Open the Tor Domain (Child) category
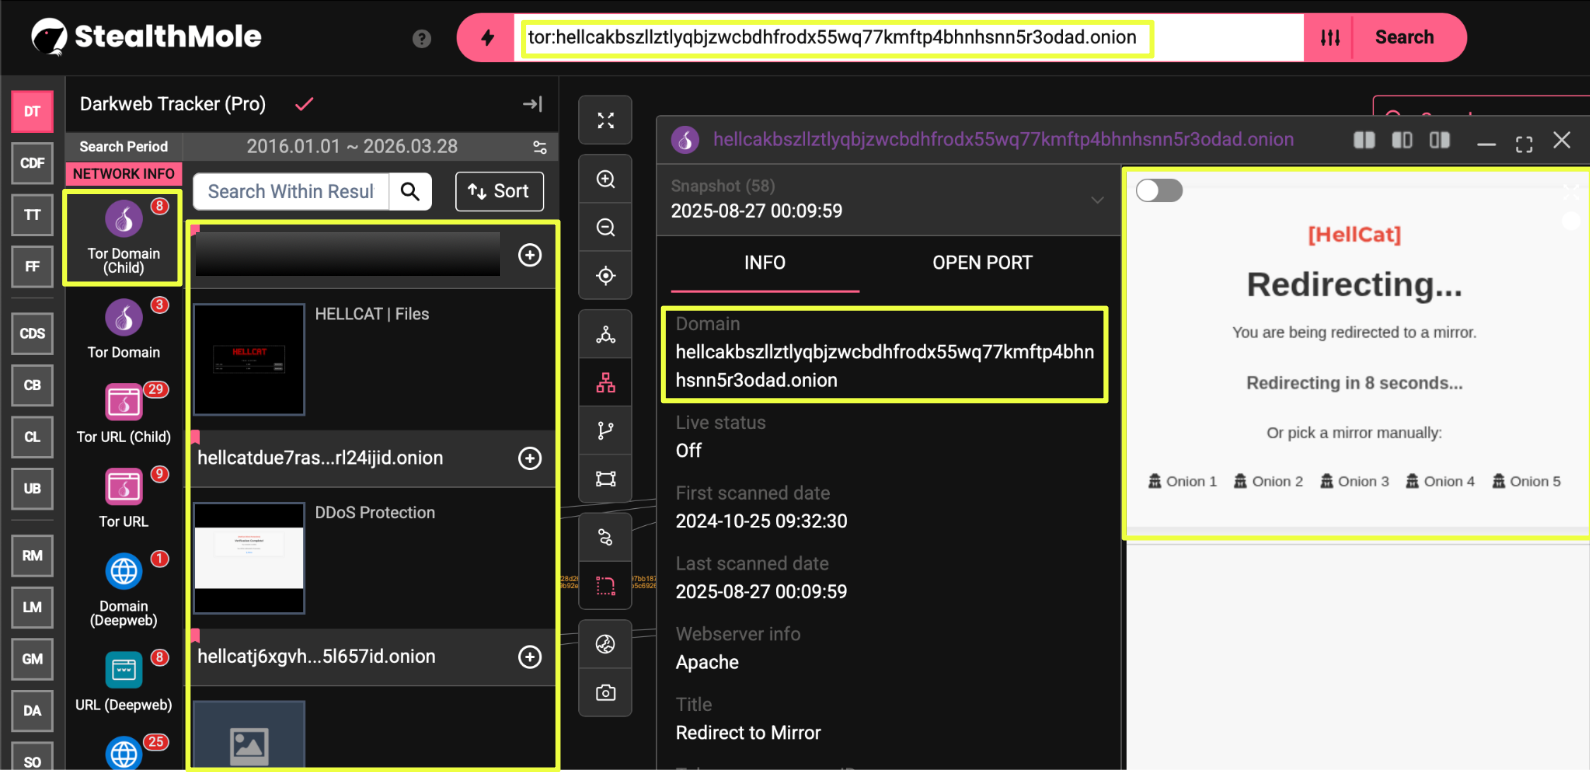1590x772 pixels. pos(123,238)
